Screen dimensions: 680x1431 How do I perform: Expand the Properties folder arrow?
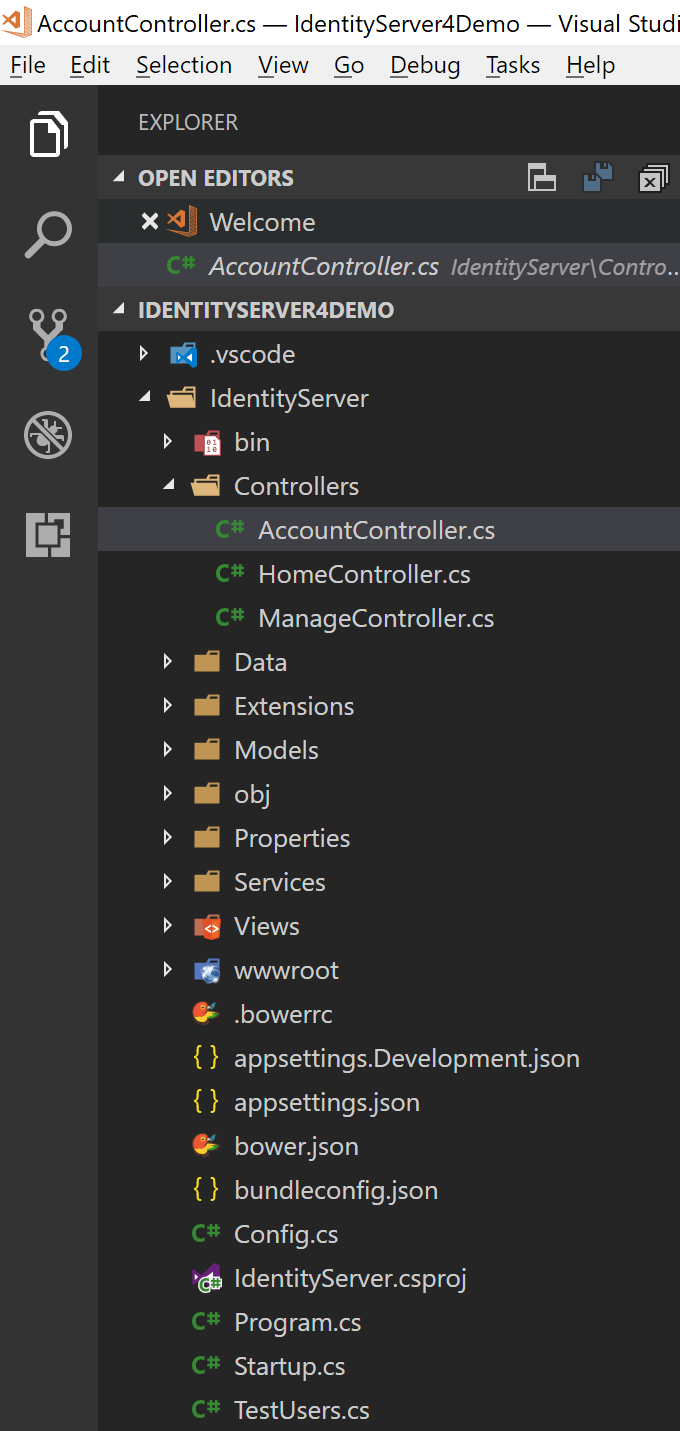click(168, 838)
